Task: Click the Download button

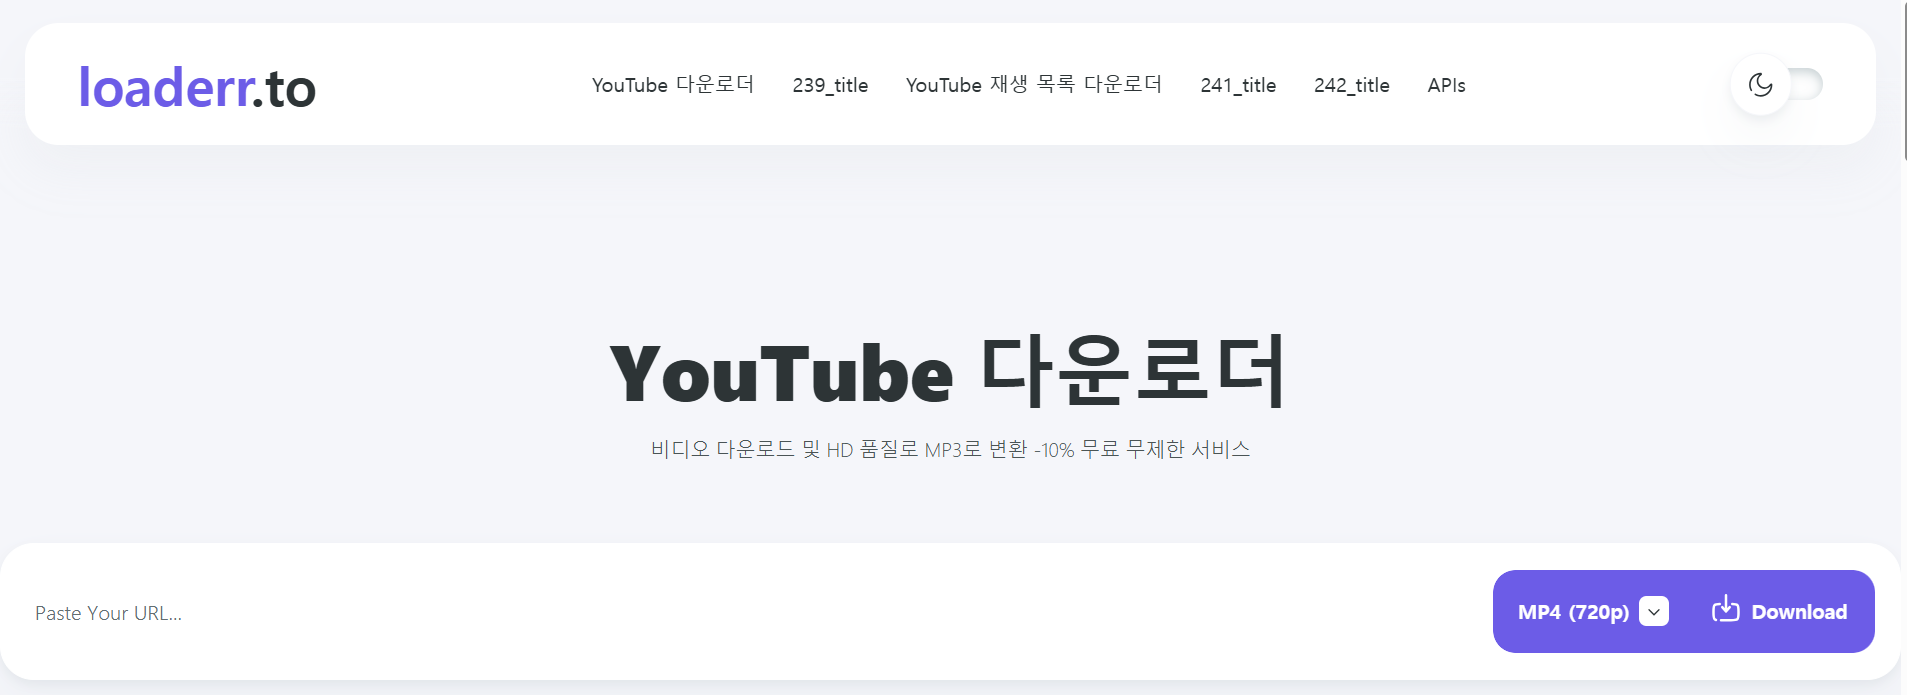Action: click(x=1779, y=611)
